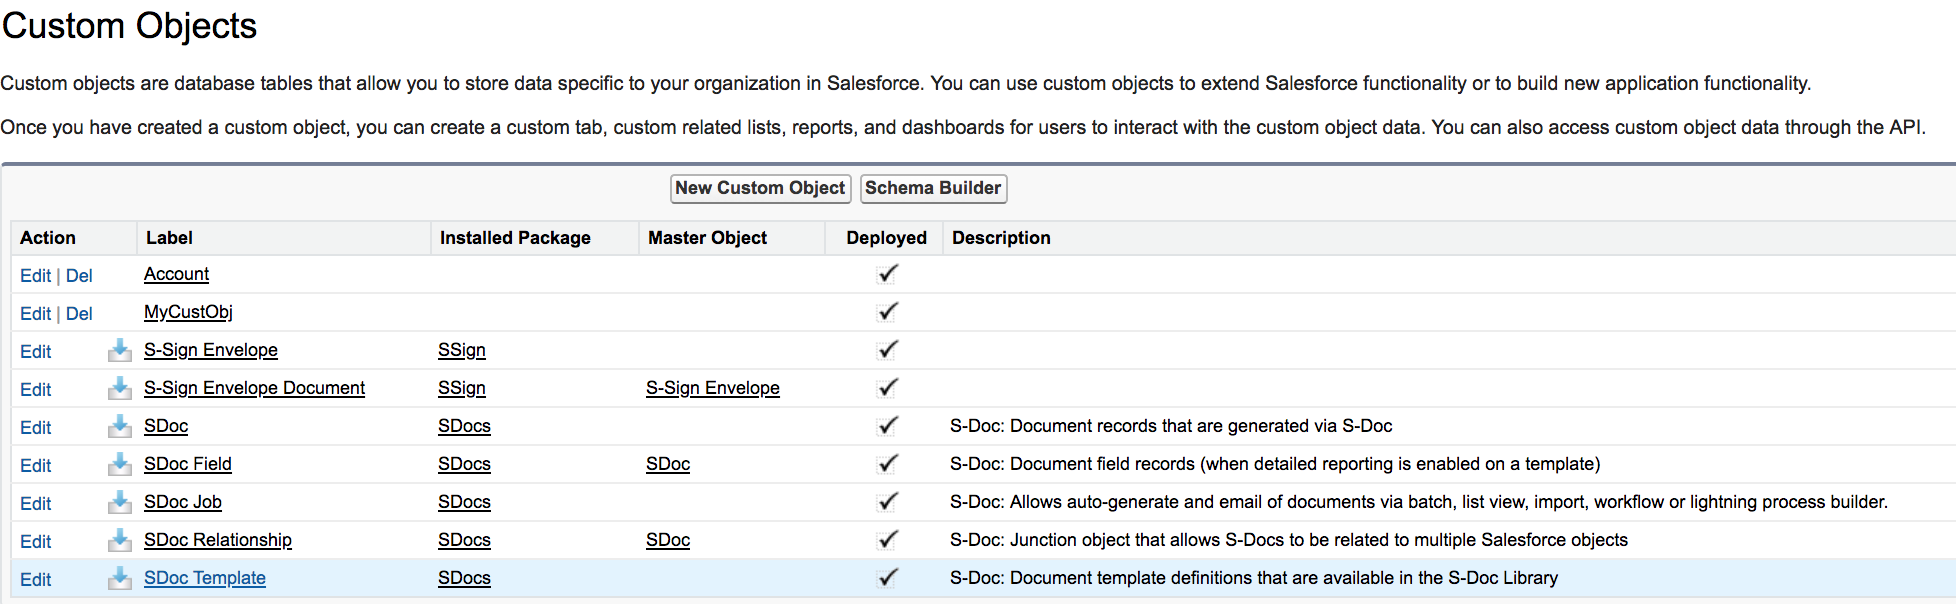Edit the S-Sign Envelope object

(x=35, y=352)
